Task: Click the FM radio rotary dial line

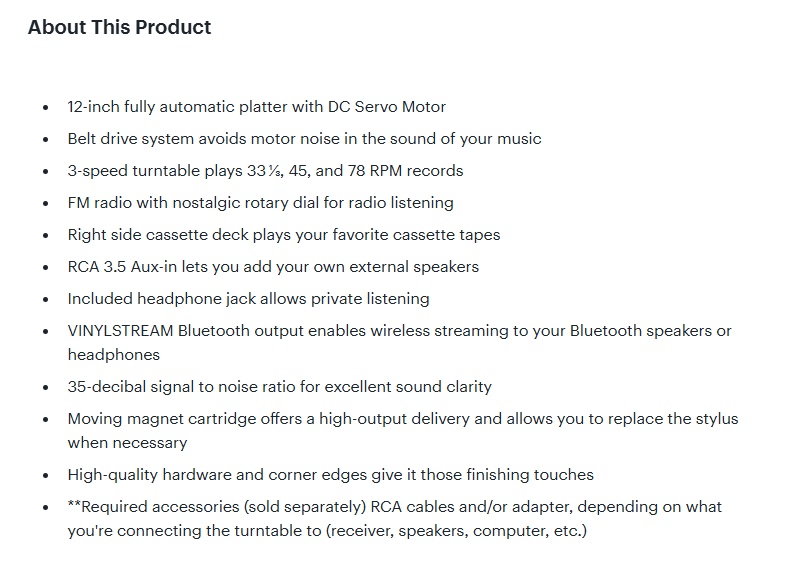Action: pos(260,203)
